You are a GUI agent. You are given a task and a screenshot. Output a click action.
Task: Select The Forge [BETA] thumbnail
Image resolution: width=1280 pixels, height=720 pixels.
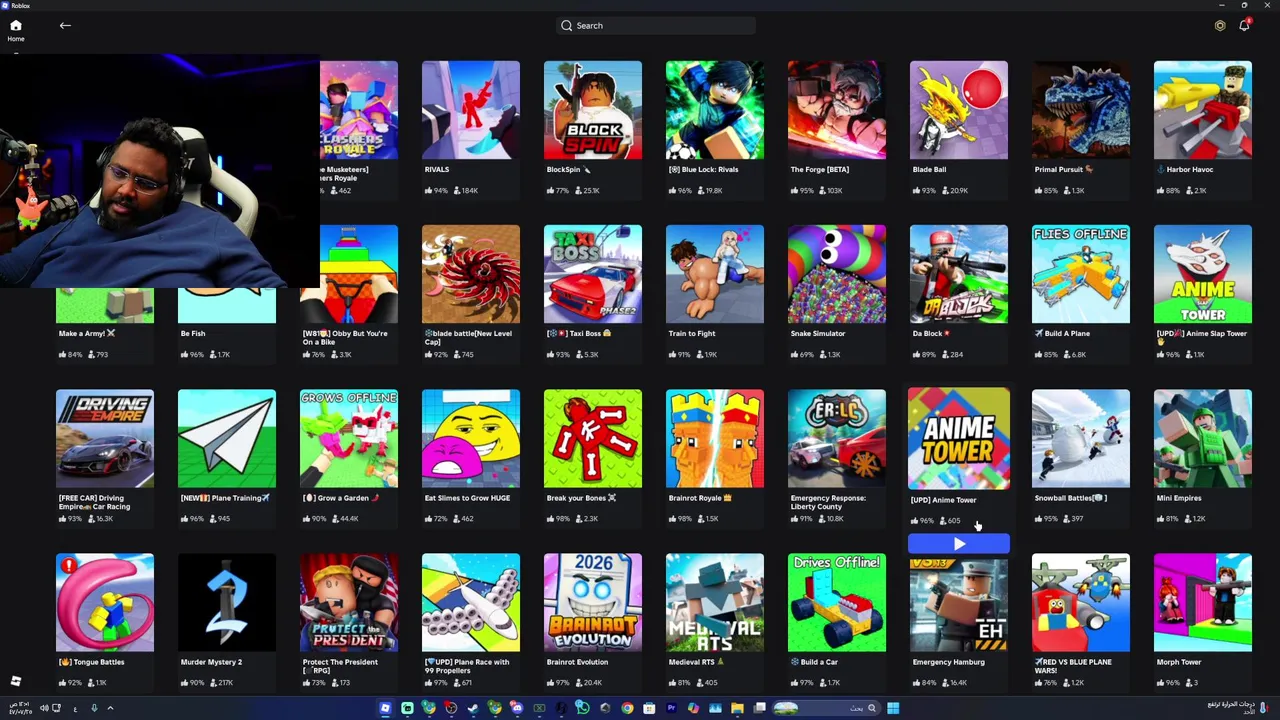(x=837, y=110)
